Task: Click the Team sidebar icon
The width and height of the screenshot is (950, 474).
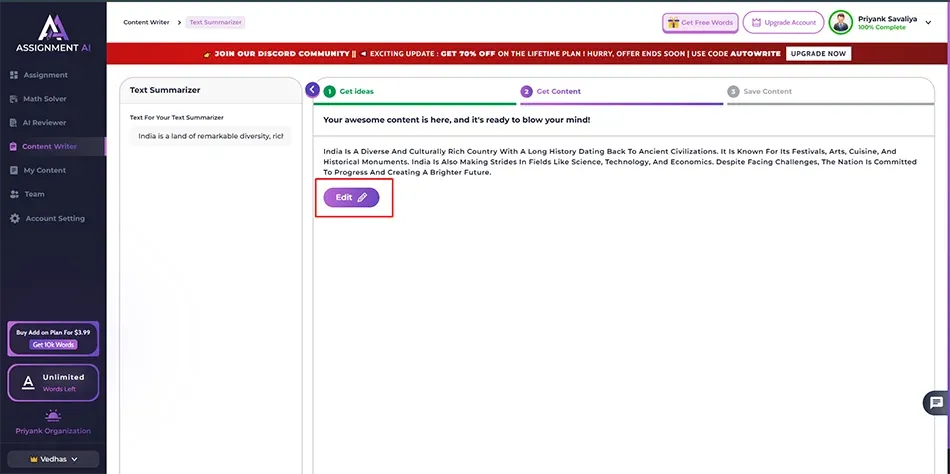Action: [14, 194]
